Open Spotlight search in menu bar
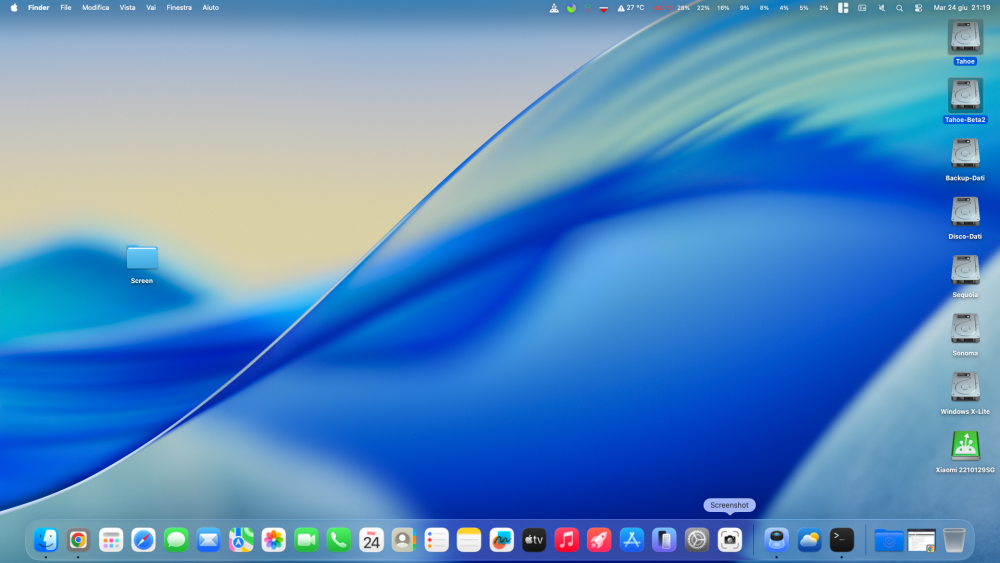Viewport: 1000px width, 563px height. pos(899,8)
